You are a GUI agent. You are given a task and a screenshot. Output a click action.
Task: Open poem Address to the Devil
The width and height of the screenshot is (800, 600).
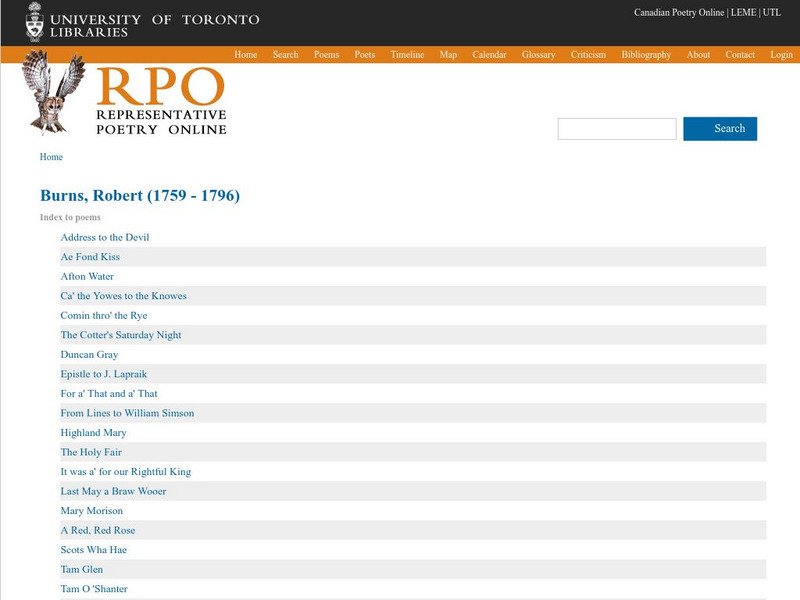click(105, 237)
